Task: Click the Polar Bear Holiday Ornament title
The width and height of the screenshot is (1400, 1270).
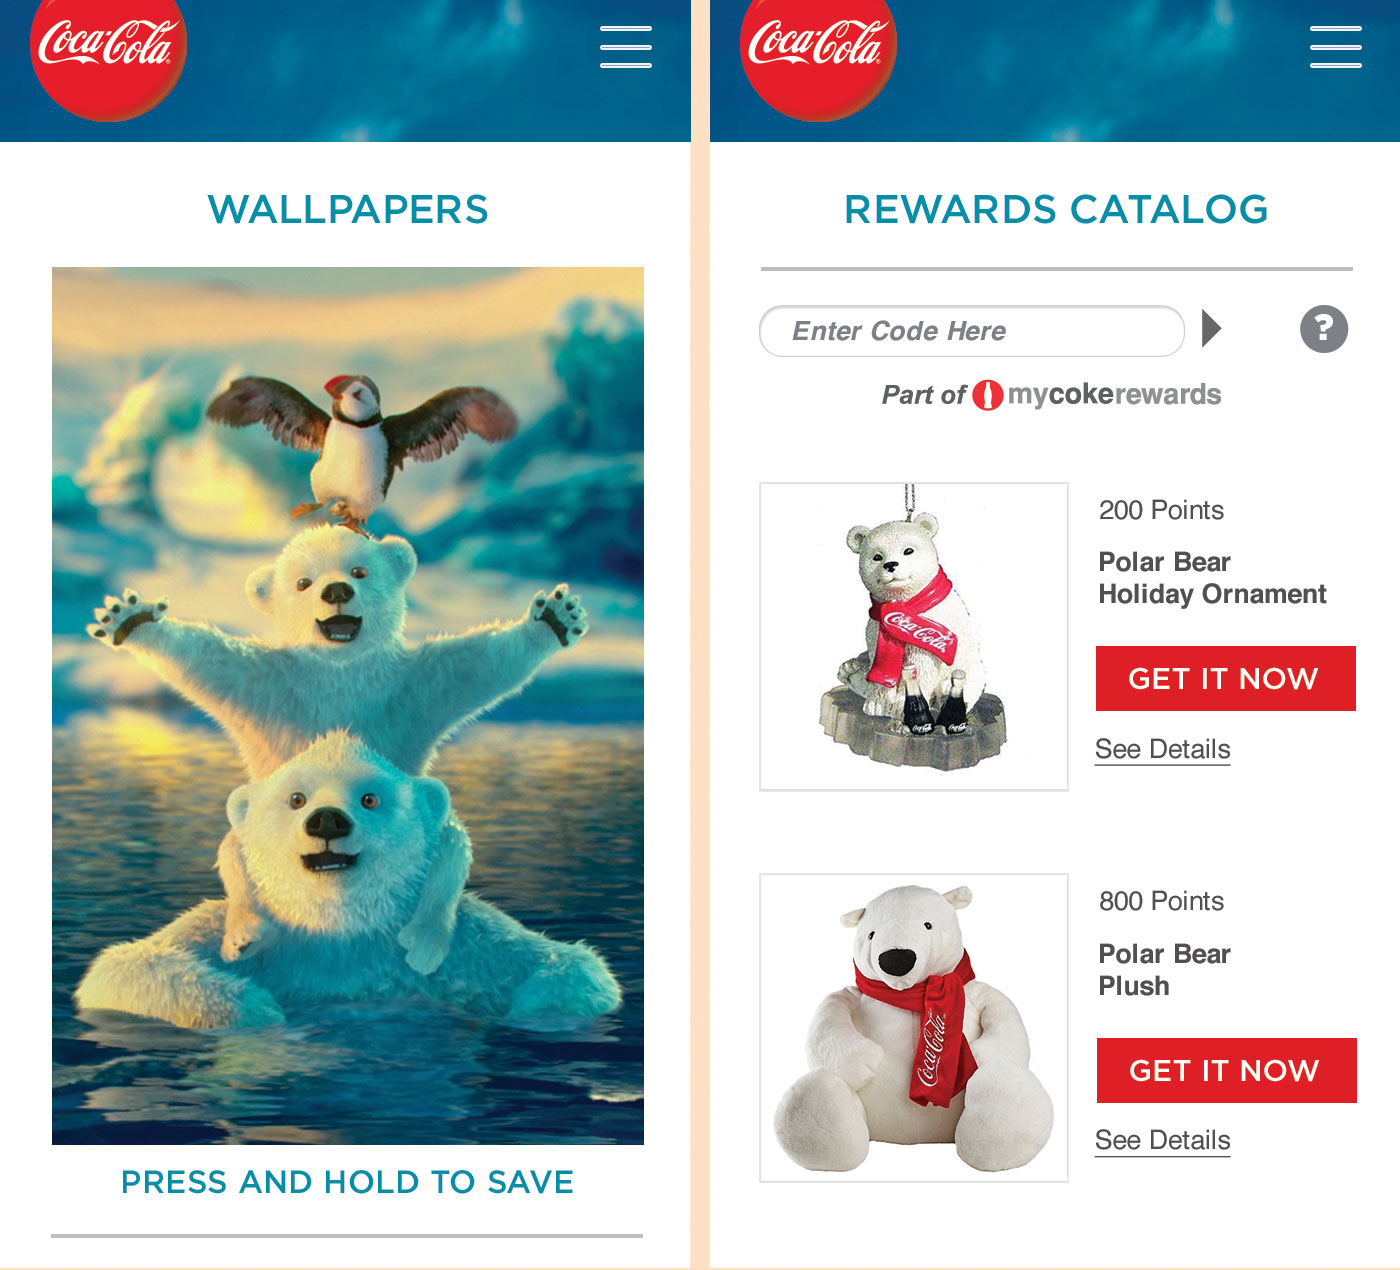Action: 1212,578
